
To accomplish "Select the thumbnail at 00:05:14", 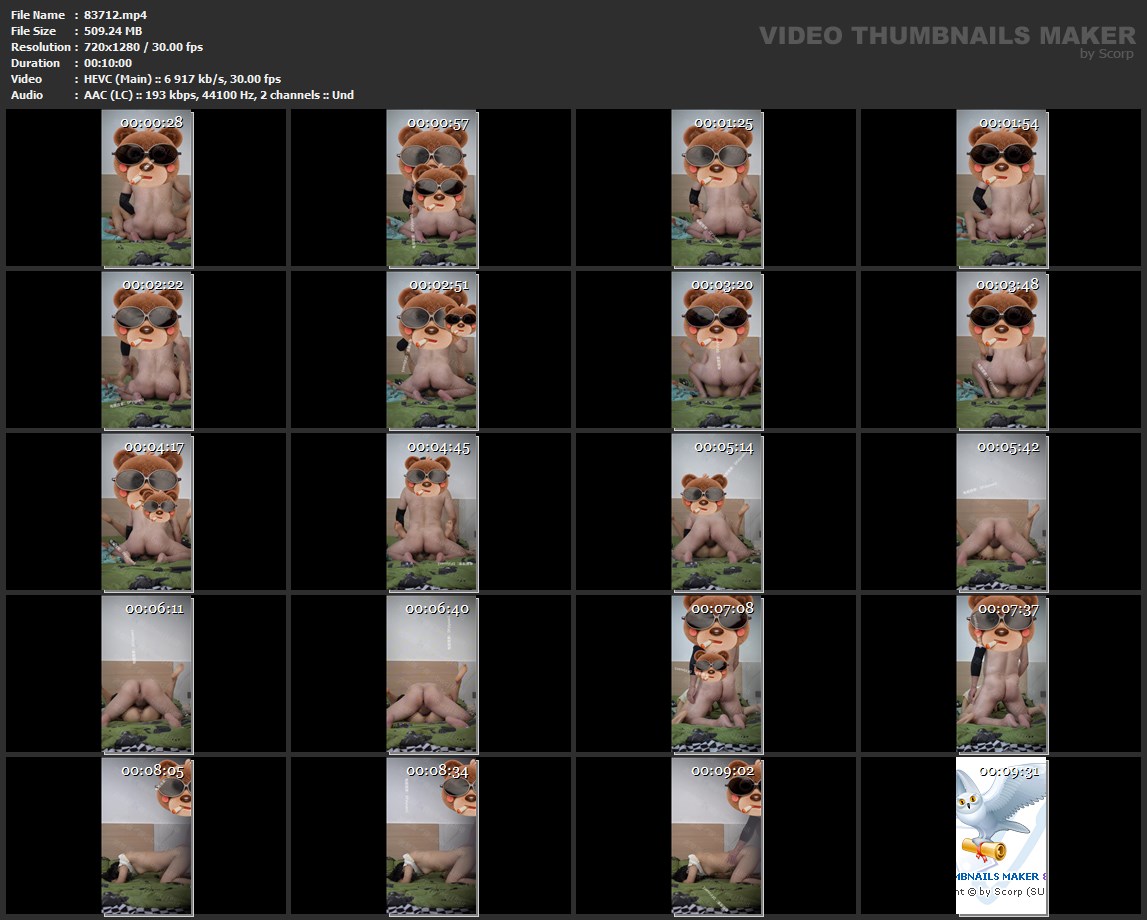I will coord(716,513).
